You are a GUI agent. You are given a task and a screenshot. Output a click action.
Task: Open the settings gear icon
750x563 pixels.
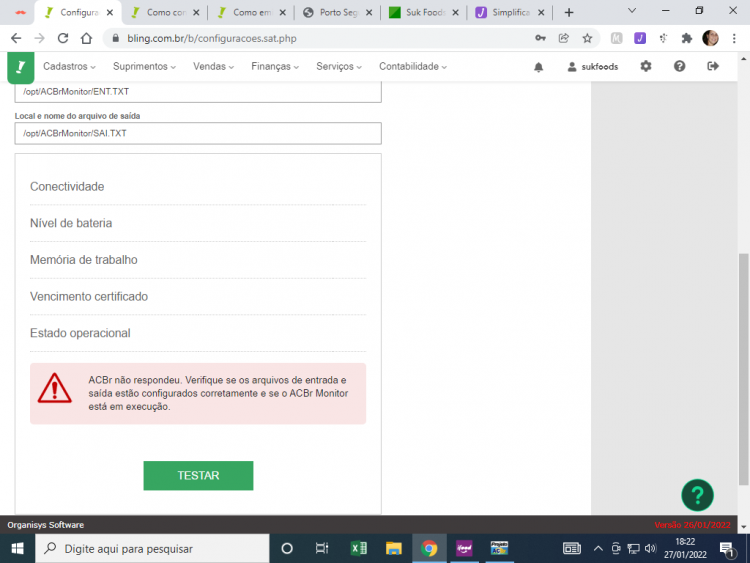[x=646, y=66]
